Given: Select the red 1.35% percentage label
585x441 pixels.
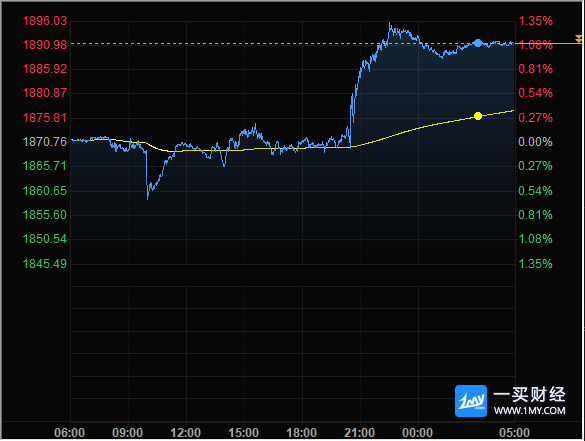Looking at the screenshot, I should [x=535, y=21].
